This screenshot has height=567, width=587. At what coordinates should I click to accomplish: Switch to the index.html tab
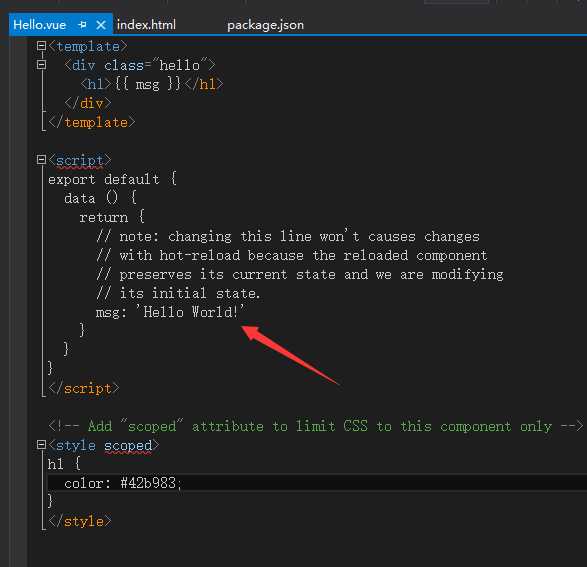[146, 25]
